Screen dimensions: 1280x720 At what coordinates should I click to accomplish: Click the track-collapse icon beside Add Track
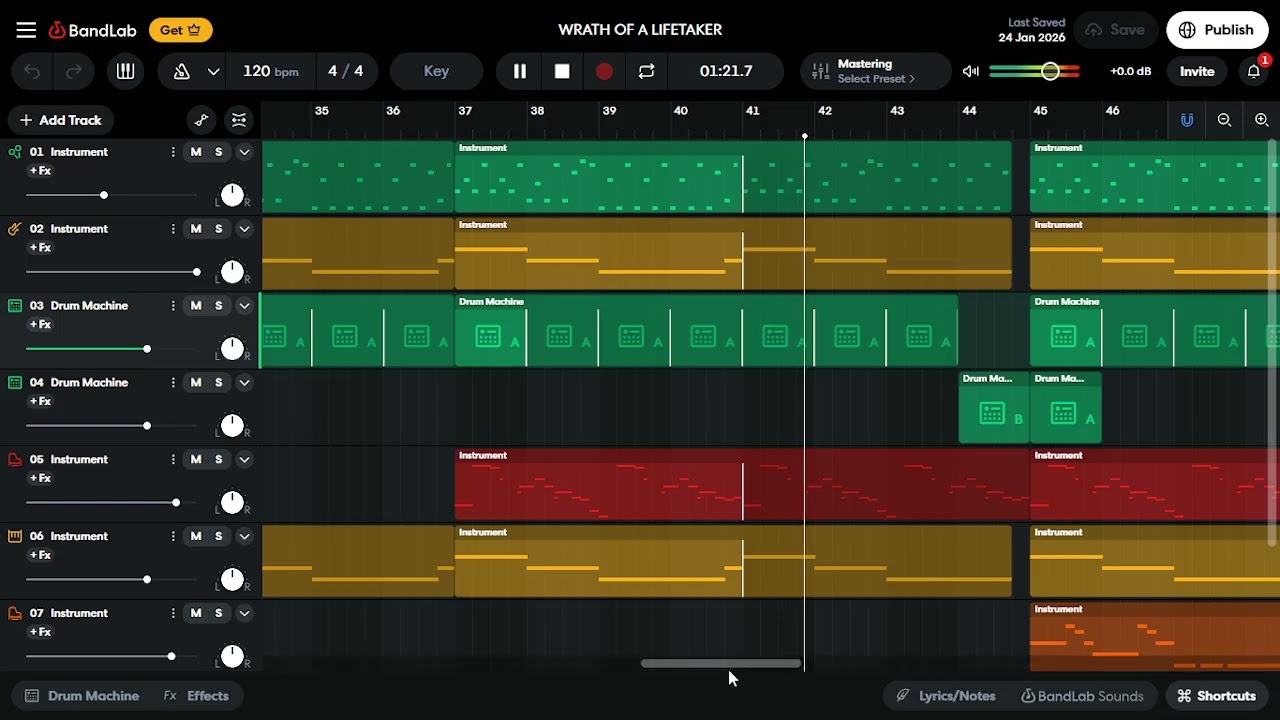point(238,120)
